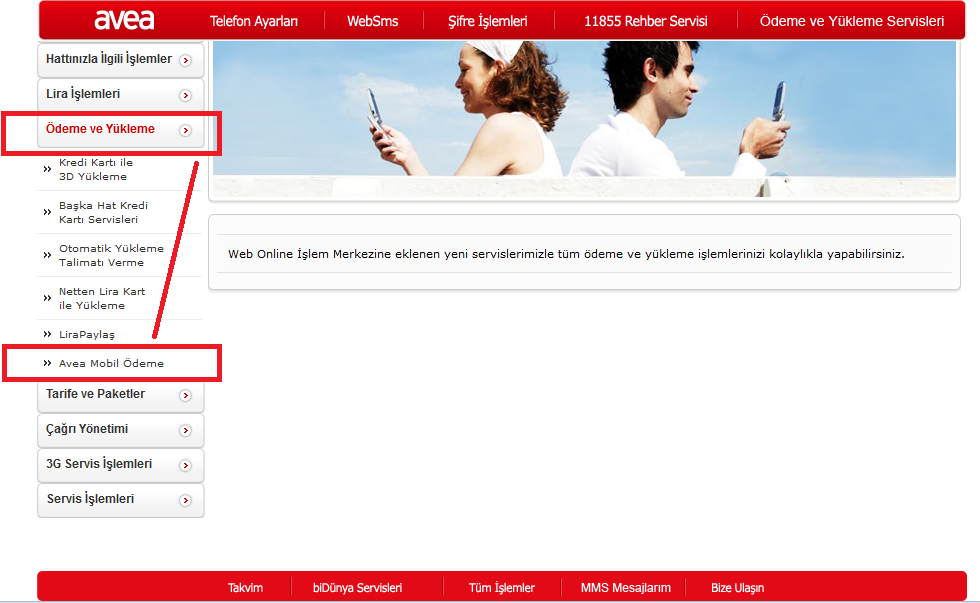This screenshot has width=980, height=603.
Task: Open Başka Hat Kredi Kartı Servisleri
Action: 103,213
